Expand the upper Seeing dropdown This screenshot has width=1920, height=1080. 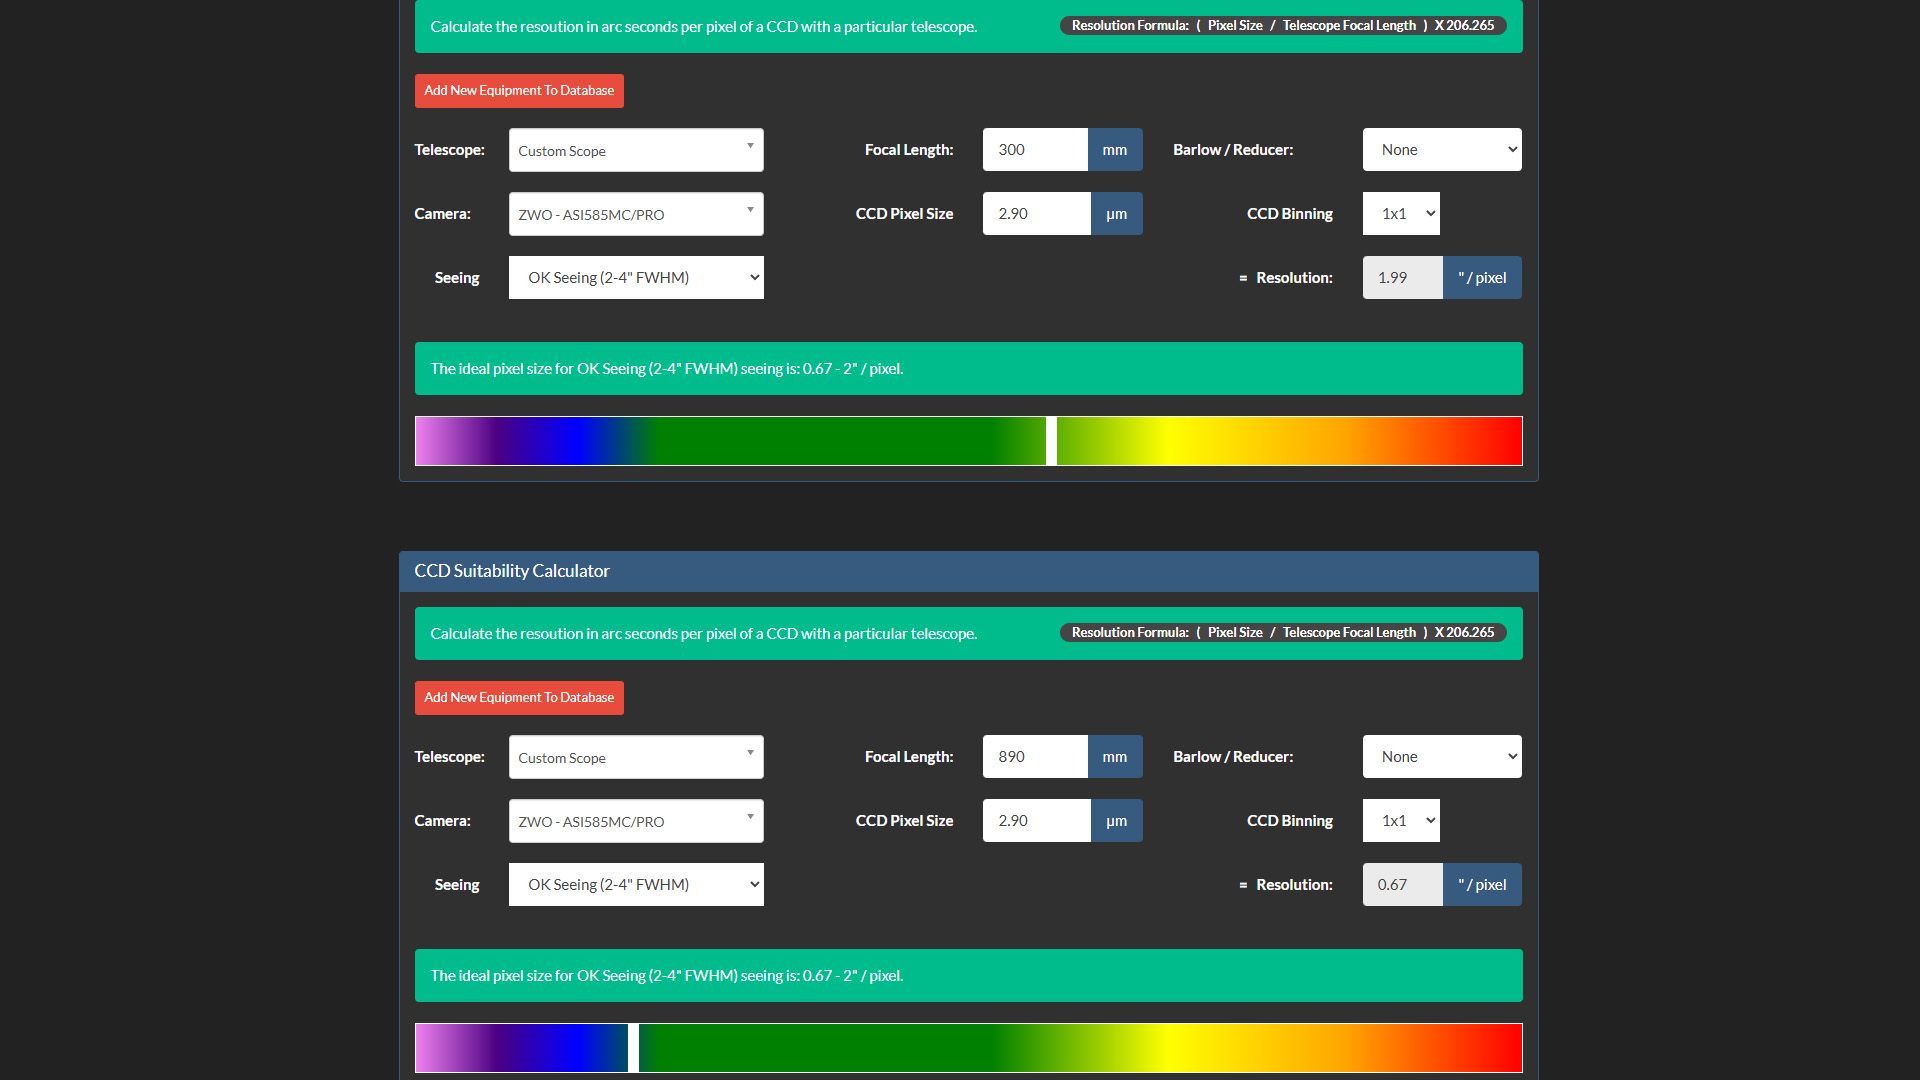(x=636, y=278)
